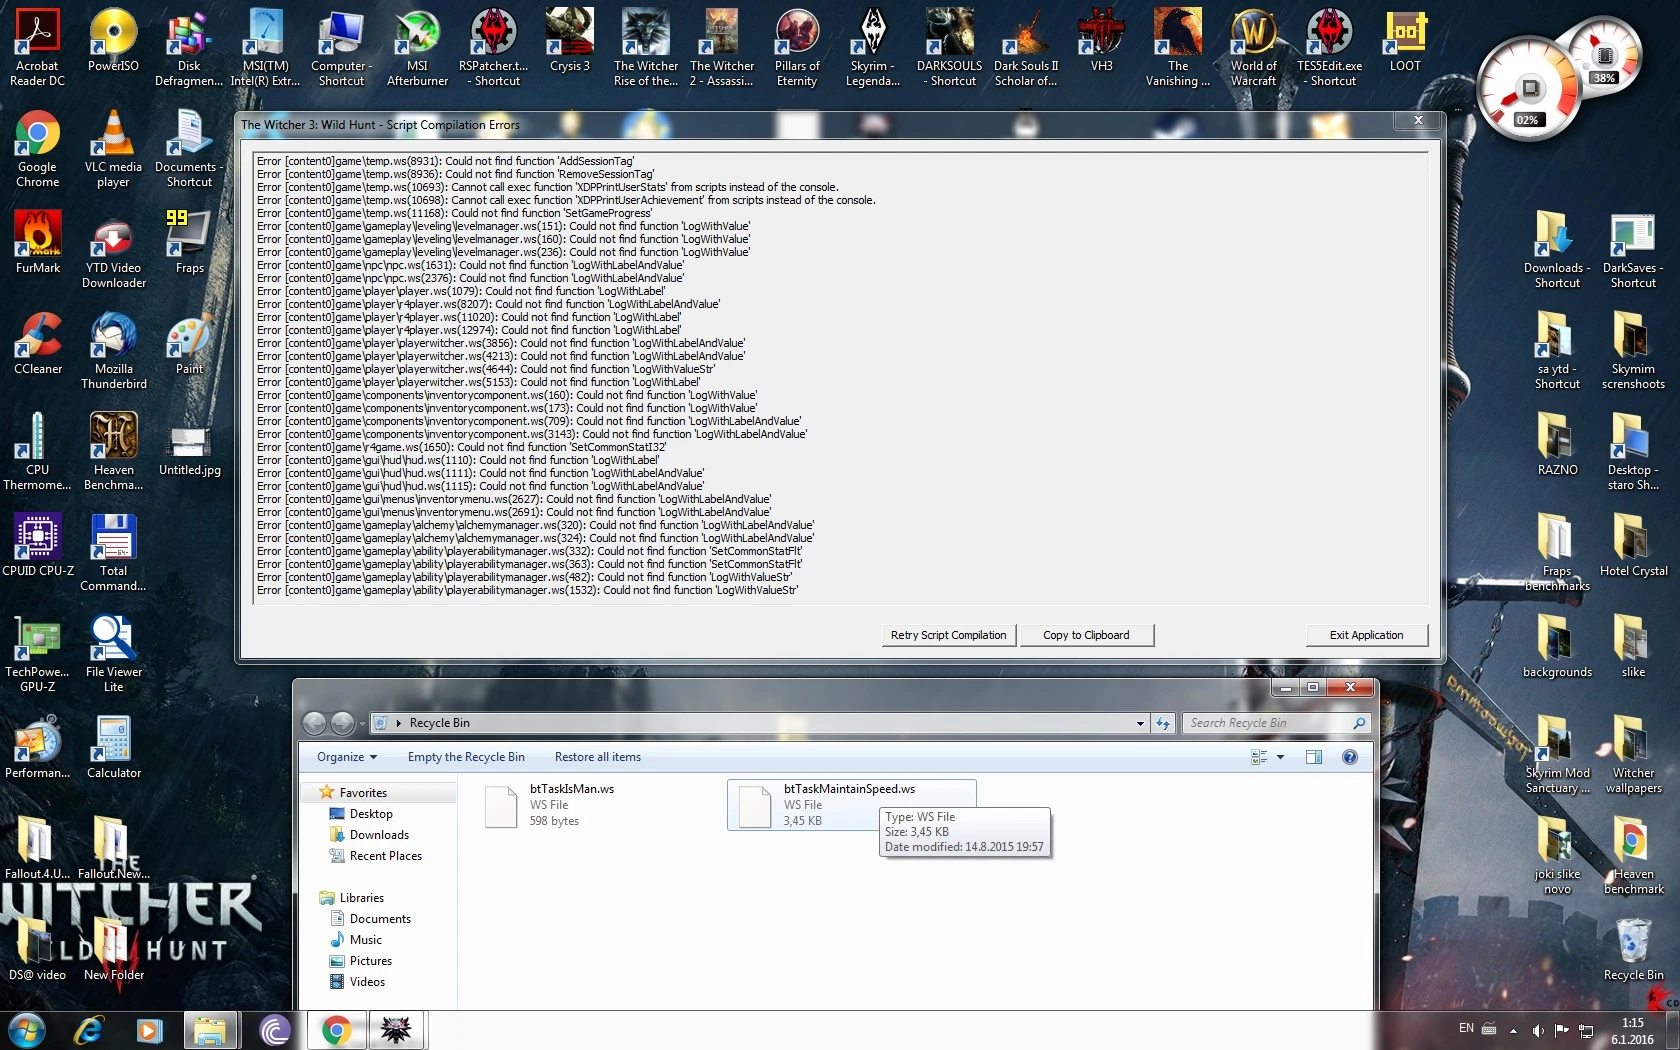This screenshot has width=1680, height=1050.
Task: Open DarkSaves shortcut folder
Action: point(1633,249)
